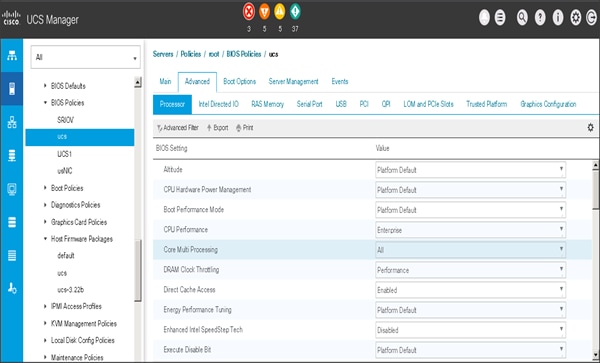The image size is (600, 363).
Task: Open the info icon in header
Action: (x=558, y=18)
